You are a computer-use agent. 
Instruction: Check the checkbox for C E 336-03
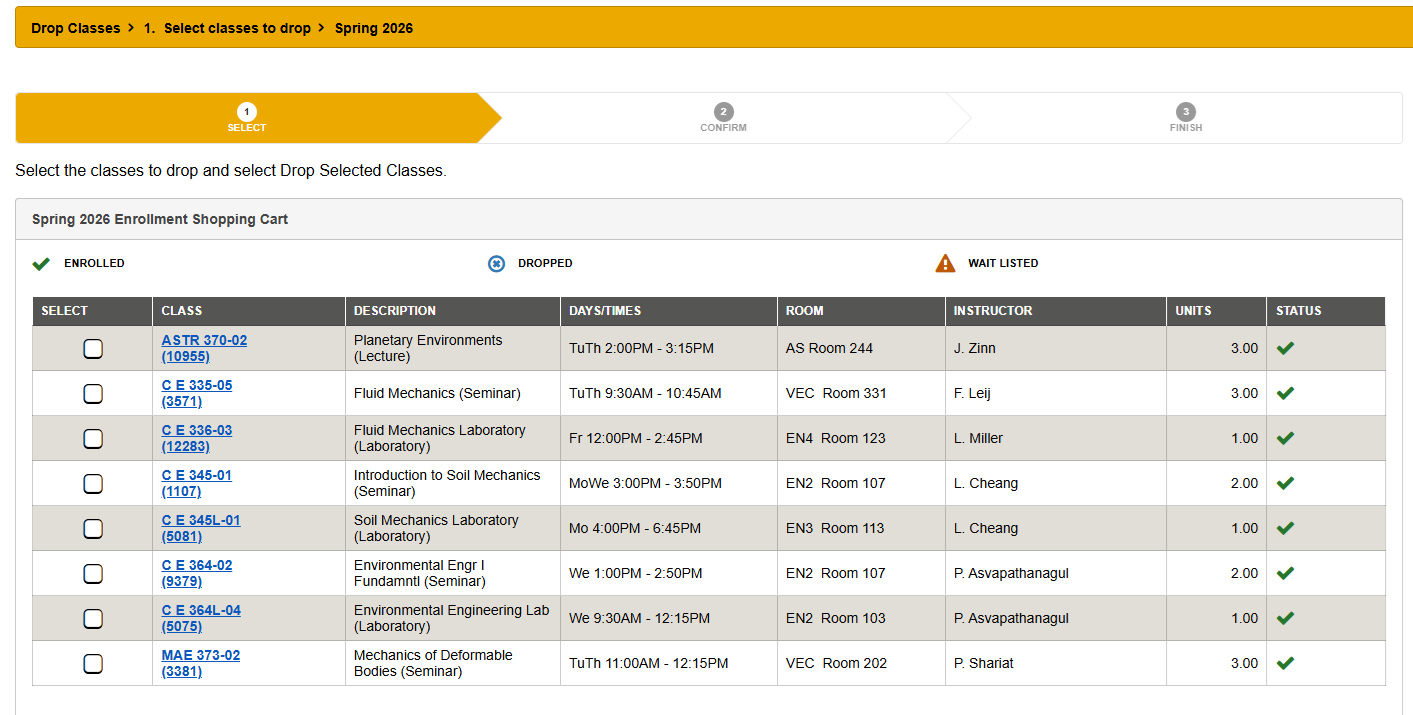point(93,438)
